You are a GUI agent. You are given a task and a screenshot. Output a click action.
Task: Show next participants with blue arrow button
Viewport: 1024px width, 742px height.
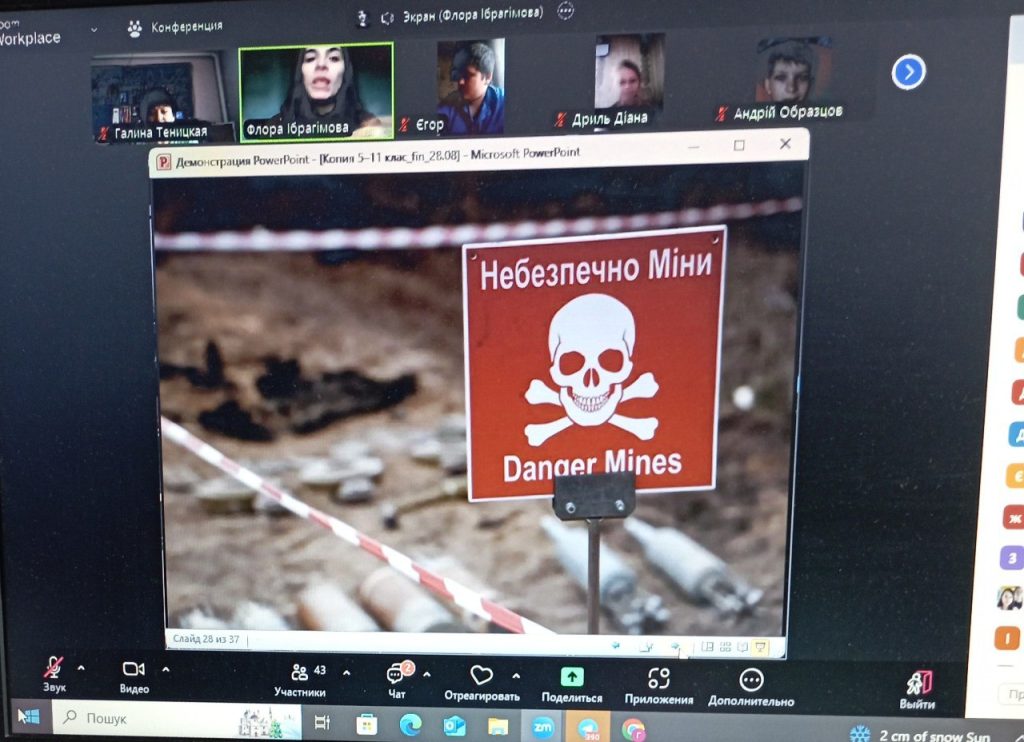tap(908, 72)
